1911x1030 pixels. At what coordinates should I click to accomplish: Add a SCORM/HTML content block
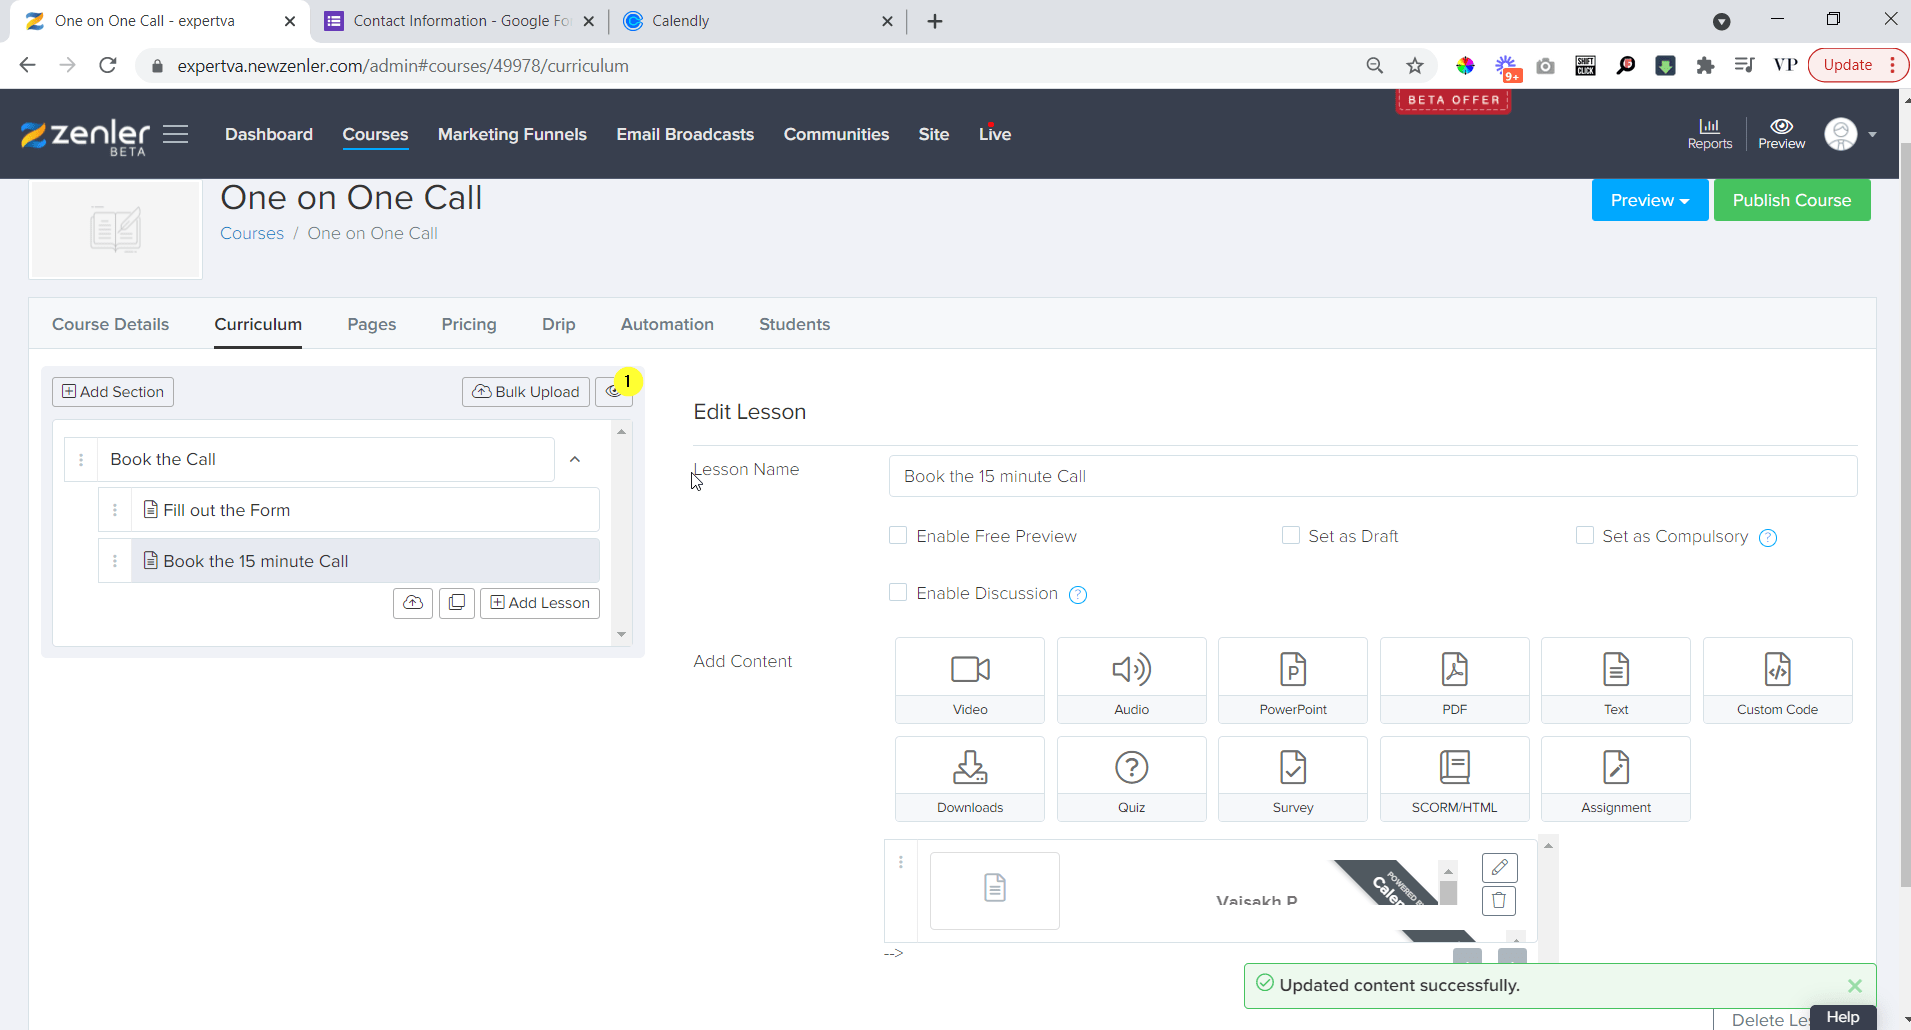coord(1454,778)
